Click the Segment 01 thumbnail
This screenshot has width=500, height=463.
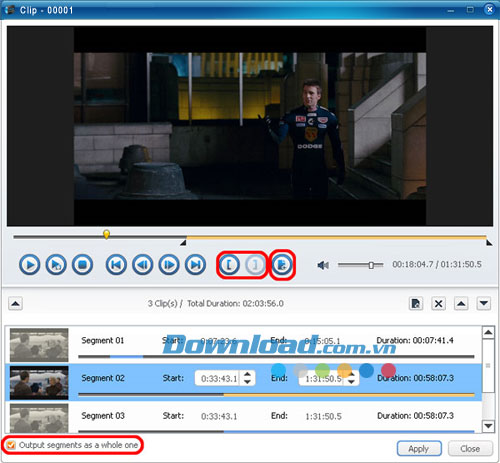pyautogui.click(x=39, y=345)
